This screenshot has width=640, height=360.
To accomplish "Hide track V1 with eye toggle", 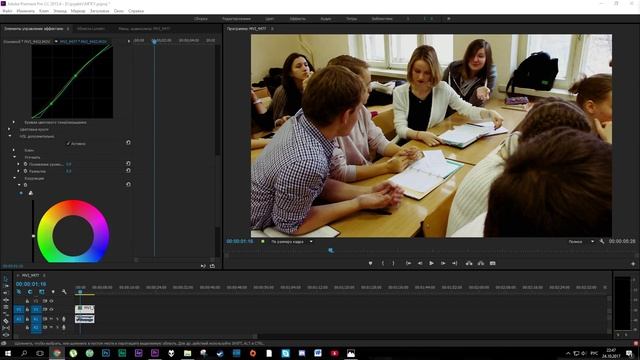I will [x=51, y=309].
